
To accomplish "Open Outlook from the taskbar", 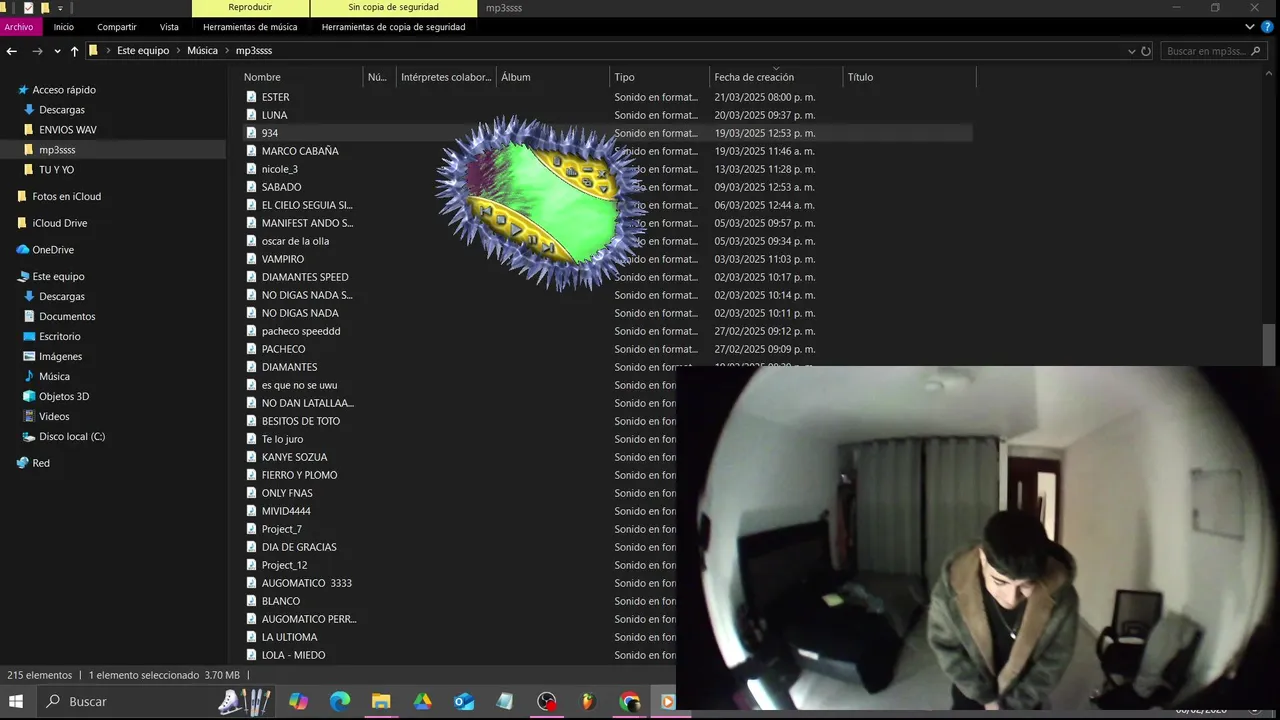I will (x=464, y=702).
